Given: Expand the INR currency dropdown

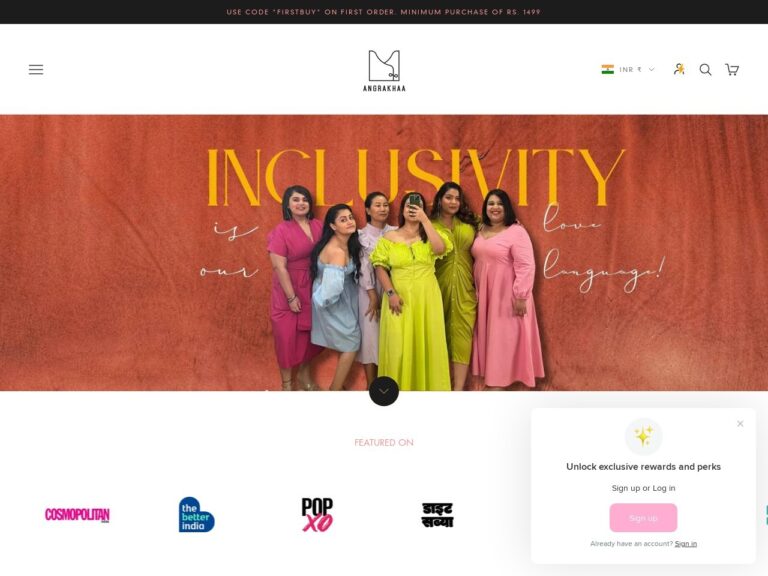Looking at the screenshot, I should point(628,70).
